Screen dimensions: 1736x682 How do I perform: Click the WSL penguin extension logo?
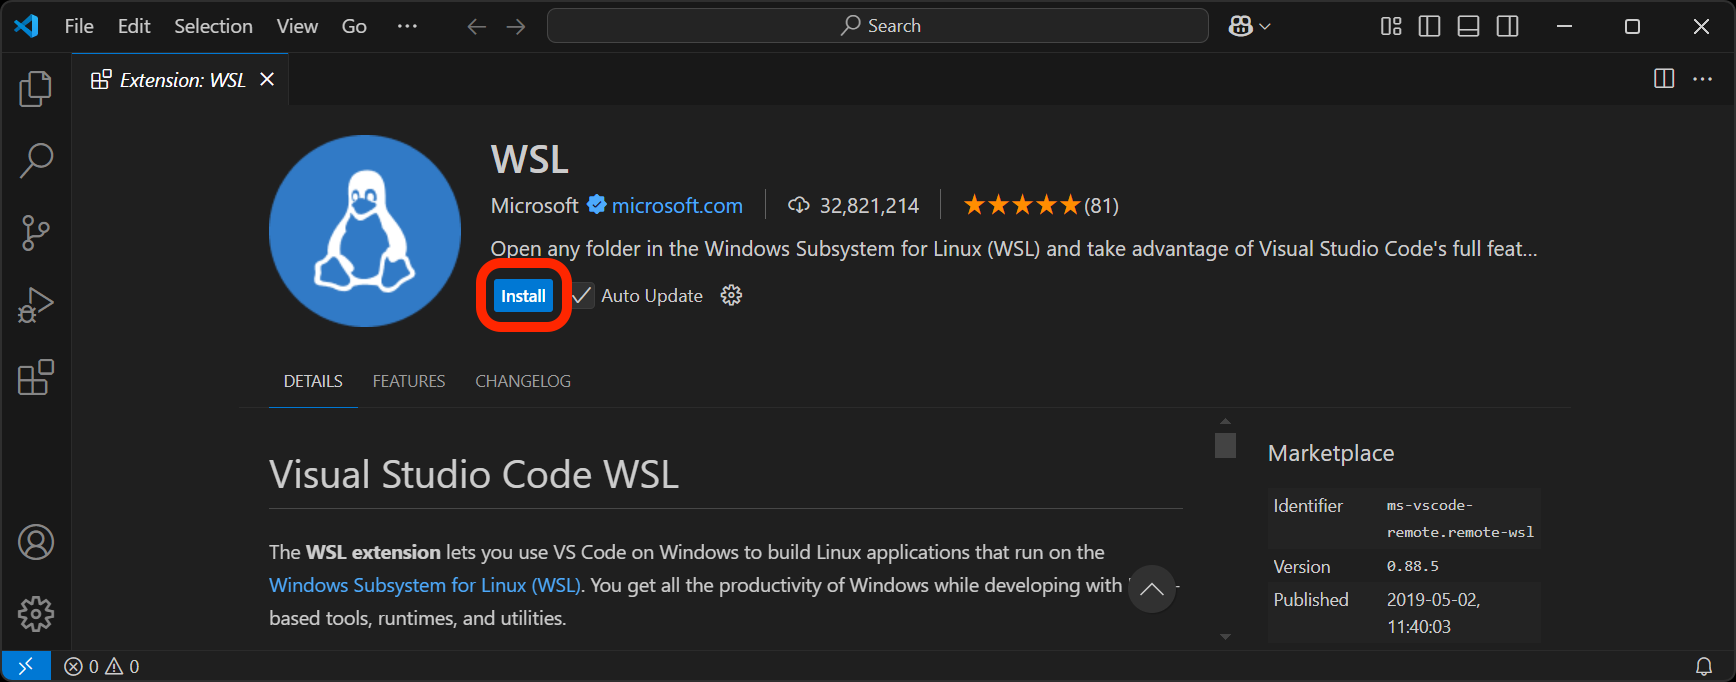coord(365,231)
